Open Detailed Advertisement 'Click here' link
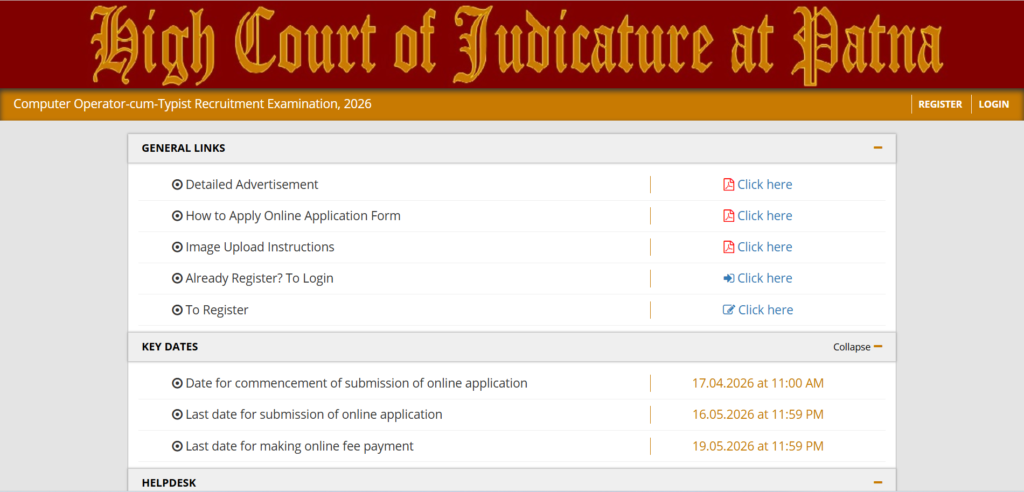Image resolution: width=1024 pixels, height=492 pixels. [765, 185]
